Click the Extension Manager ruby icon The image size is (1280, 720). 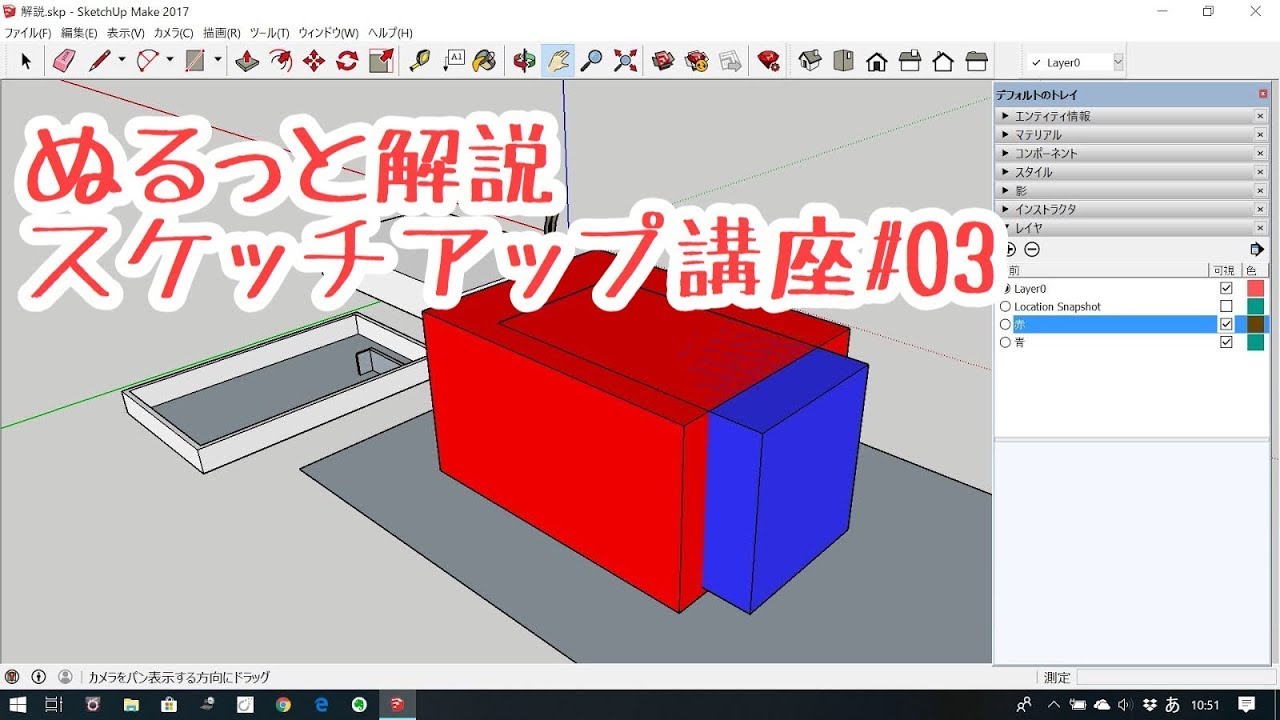768,62
